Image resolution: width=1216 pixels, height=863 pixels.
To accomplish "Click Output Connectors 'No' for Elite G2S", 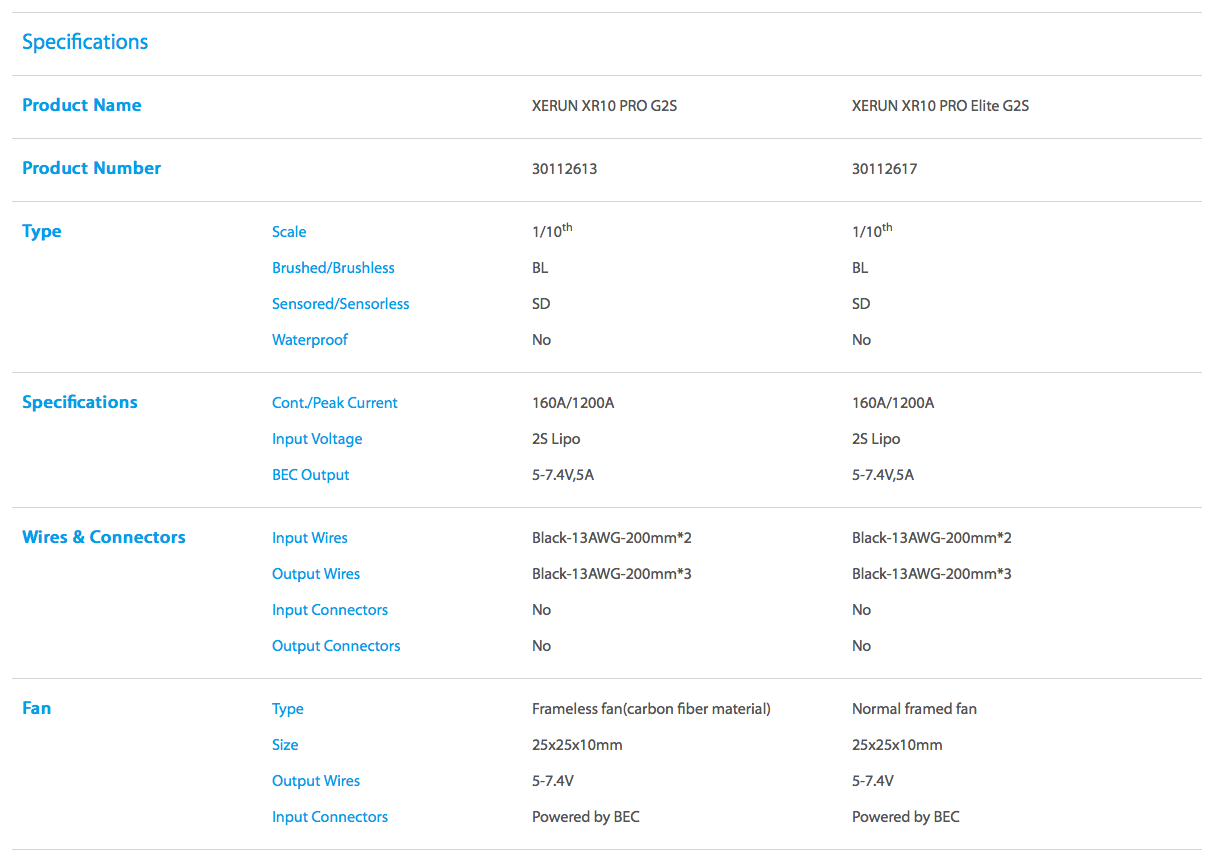I will click(862, 646).
